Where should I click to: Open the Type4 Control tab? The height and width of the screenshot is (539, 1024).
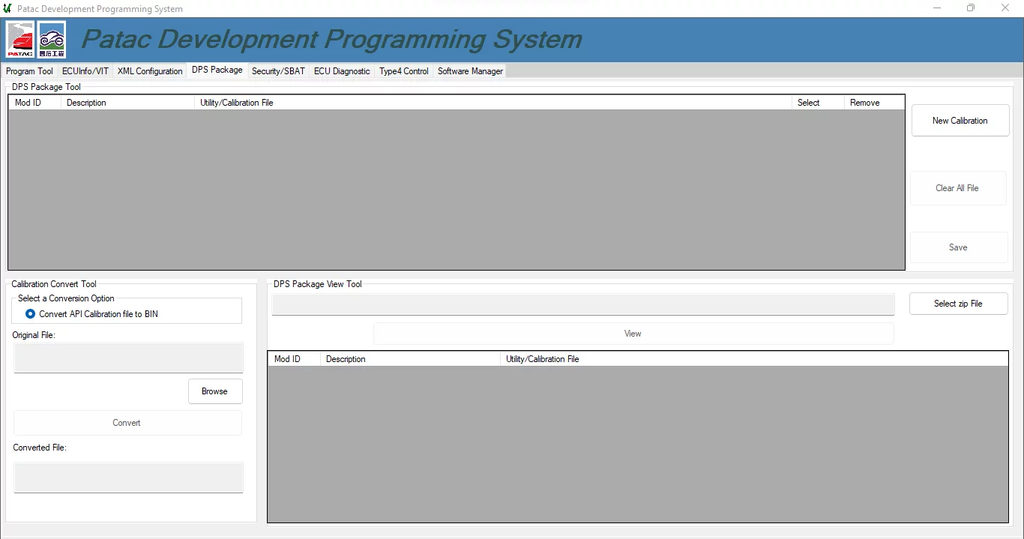(x=404, y=71)
